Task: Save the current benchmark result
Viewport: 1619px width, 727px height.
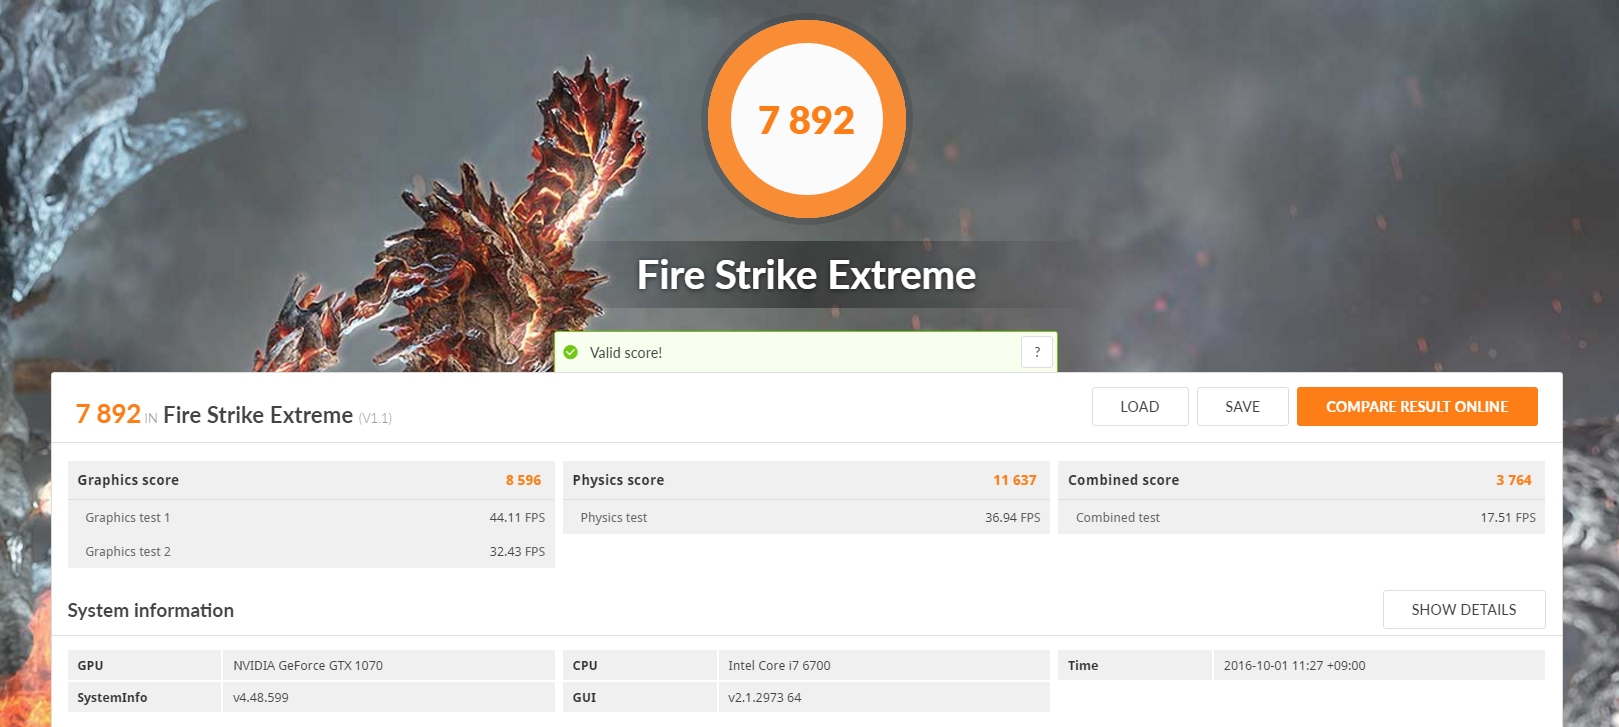Action: click(1243, 407)
